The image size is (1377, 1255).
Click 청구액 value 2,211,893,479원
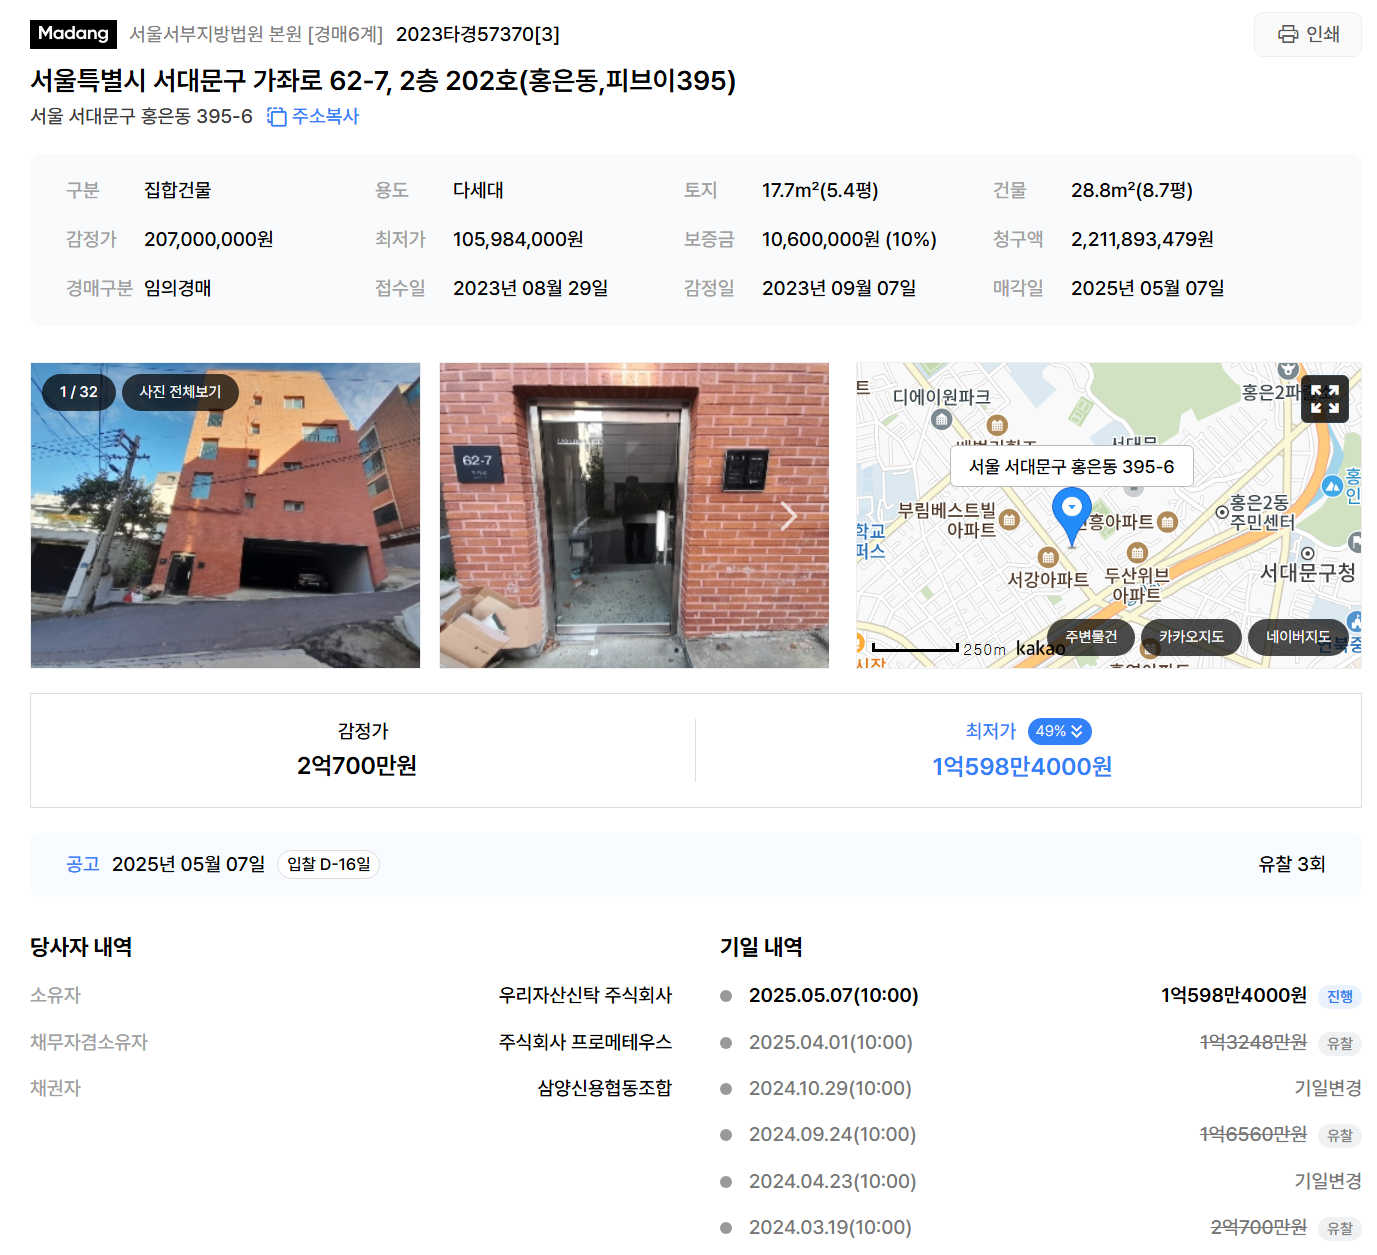pyautogui.click(x=1142, y=239)
